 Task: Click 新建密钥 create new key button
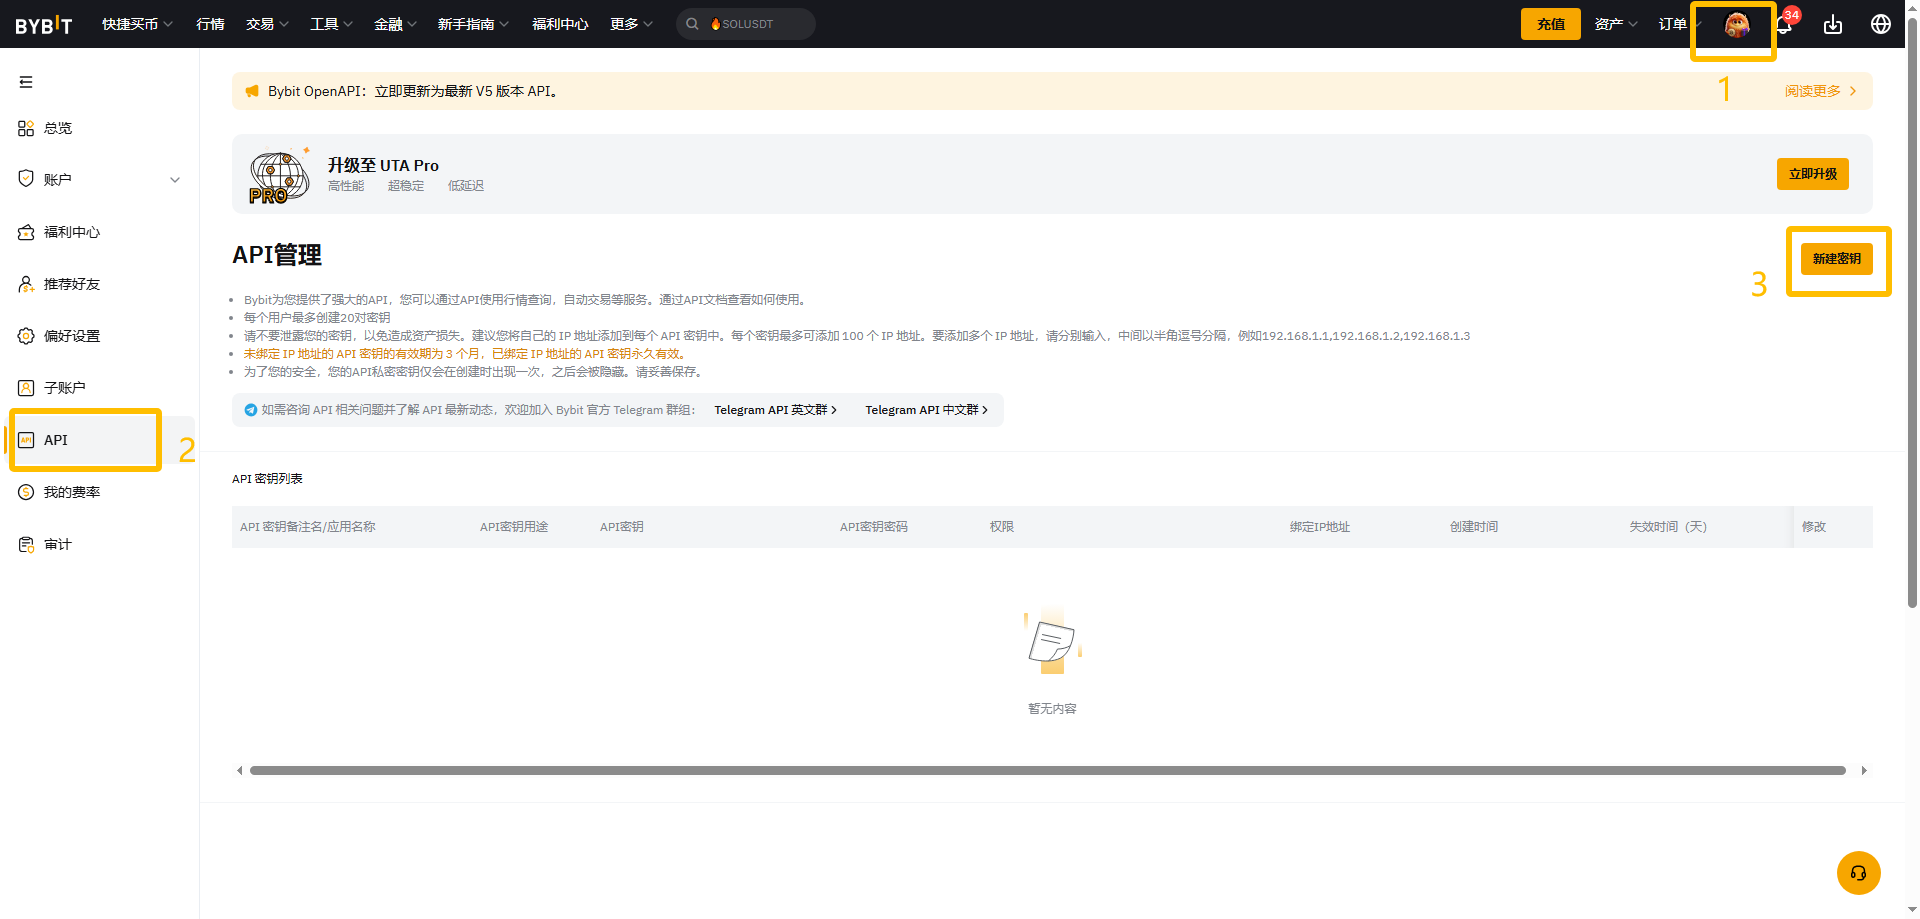[1837, 259]
